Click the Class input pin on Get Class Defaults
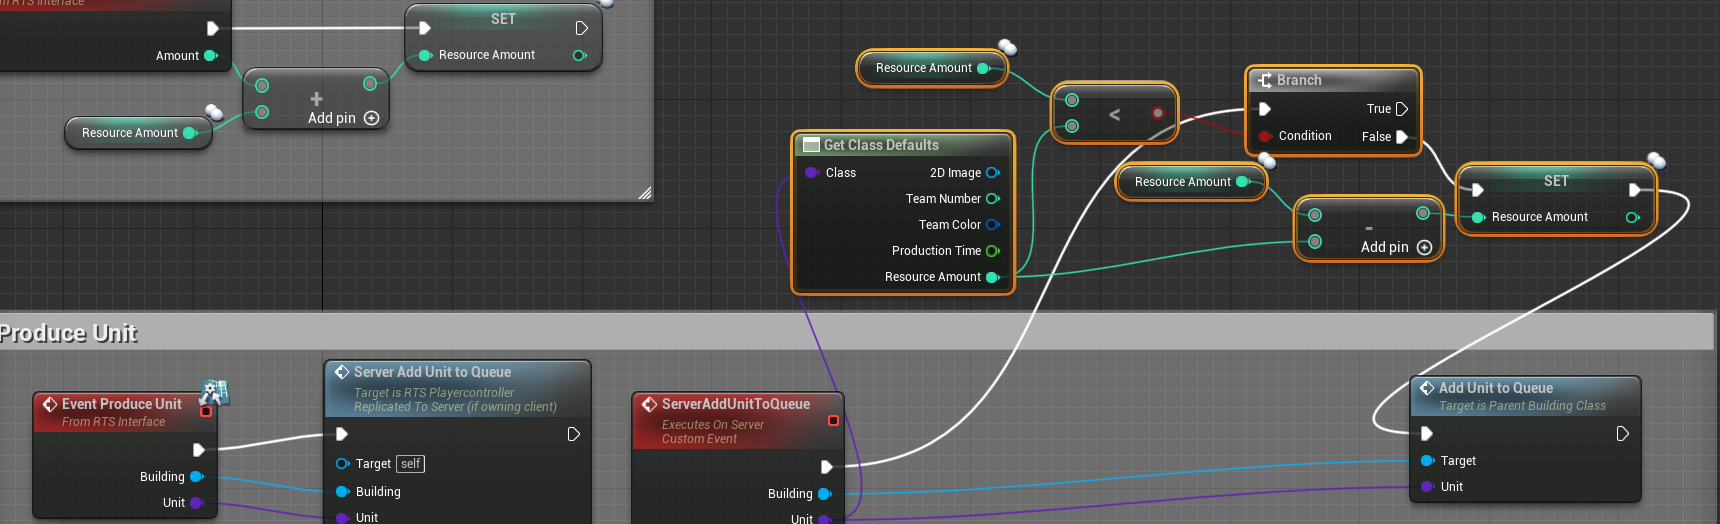The width and height of the screenshot is (1720, 524). (x=811, y=173)
